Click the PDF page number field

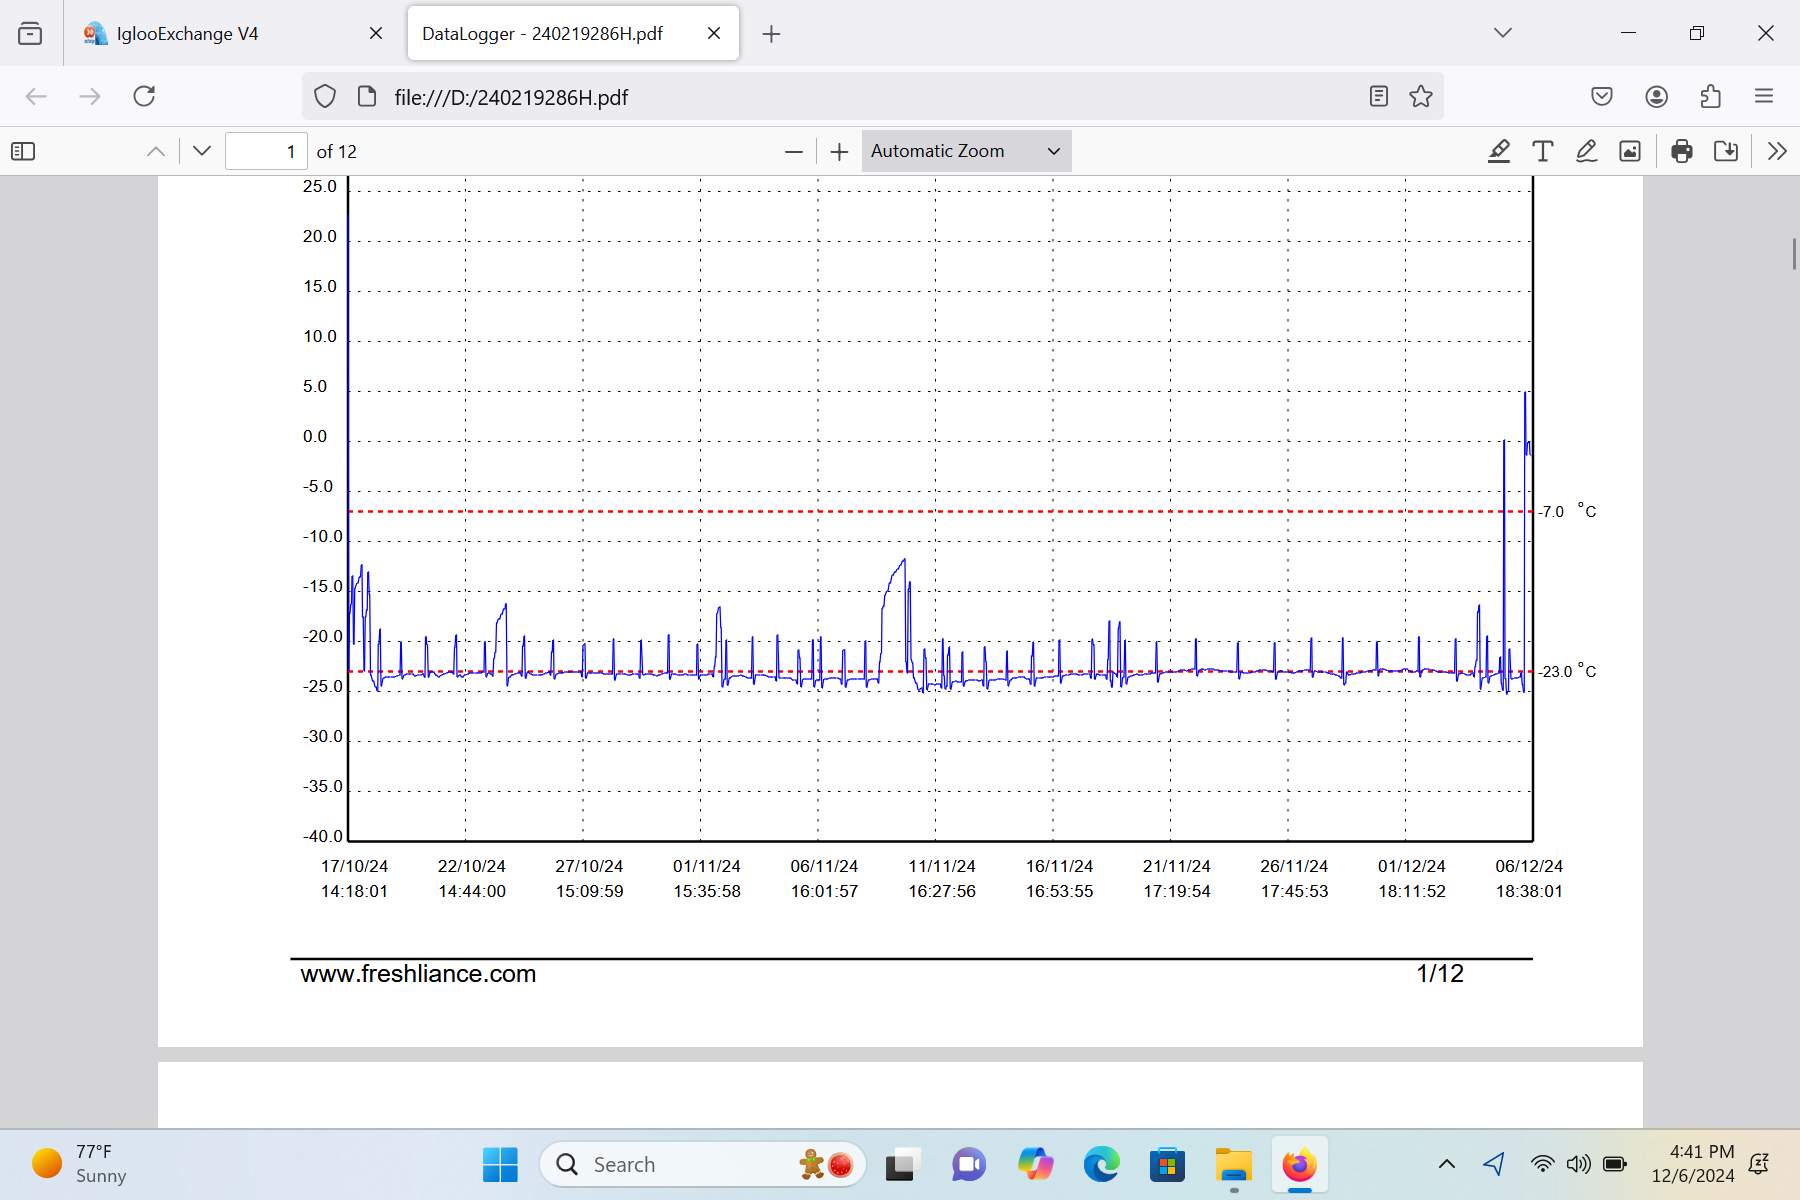pyautogui.click(x=266, y=151)
